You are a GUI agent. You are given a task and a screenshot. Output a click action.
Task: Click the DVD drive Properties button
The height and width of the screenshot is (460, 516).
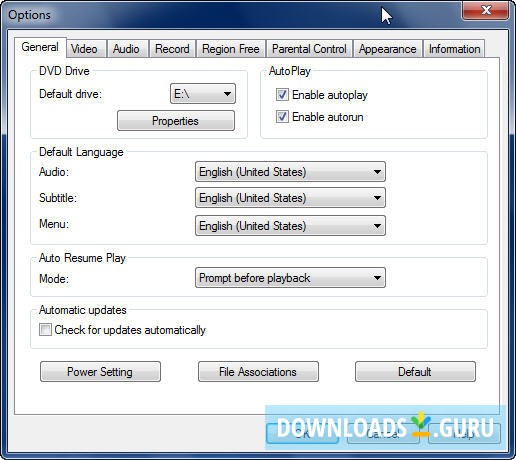(x=176, y=121)
